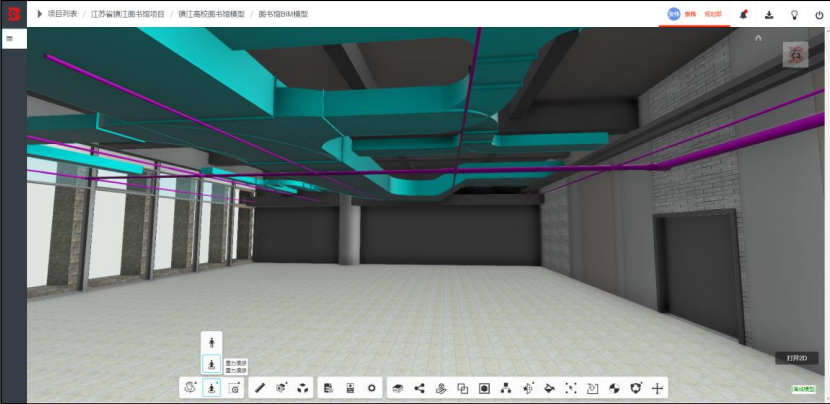
Task: Click the mirror split plane icon
Action: pos(528,388)
